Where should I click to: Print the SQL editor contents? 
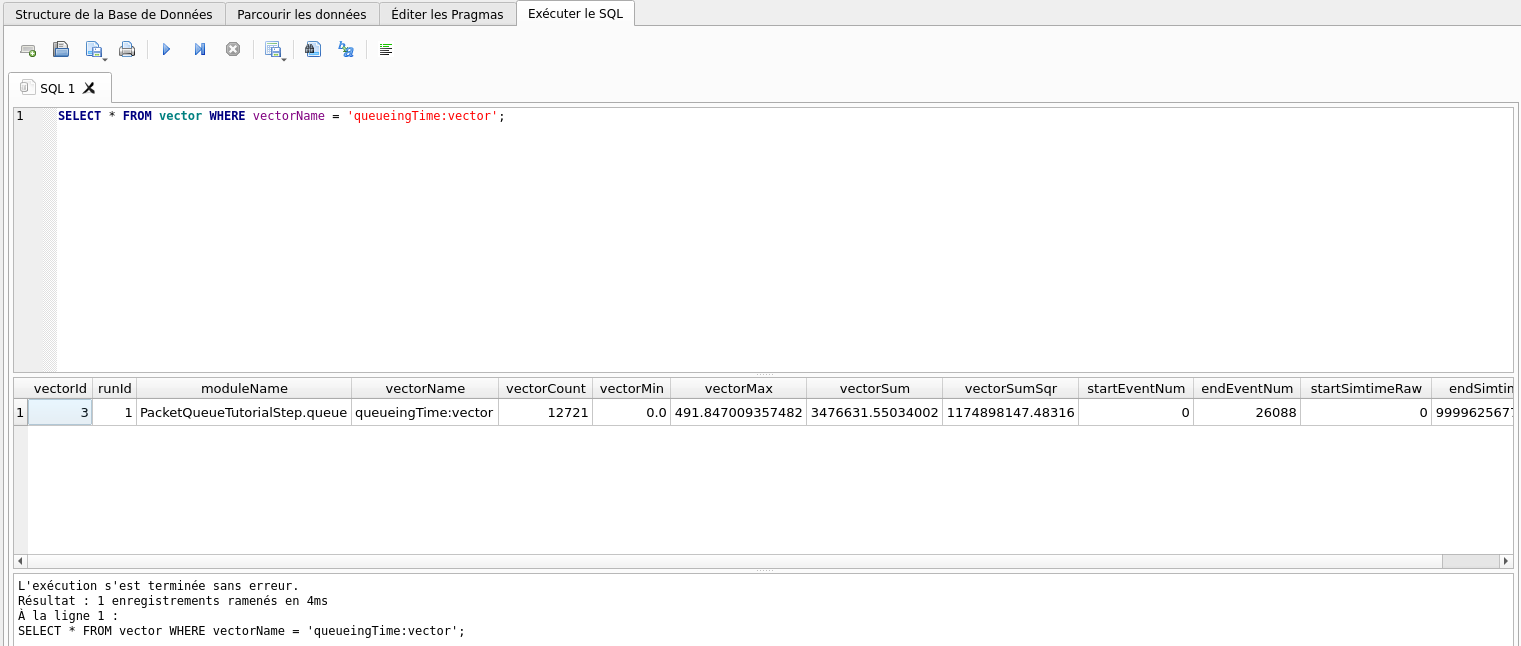click(x=127, y=49)
